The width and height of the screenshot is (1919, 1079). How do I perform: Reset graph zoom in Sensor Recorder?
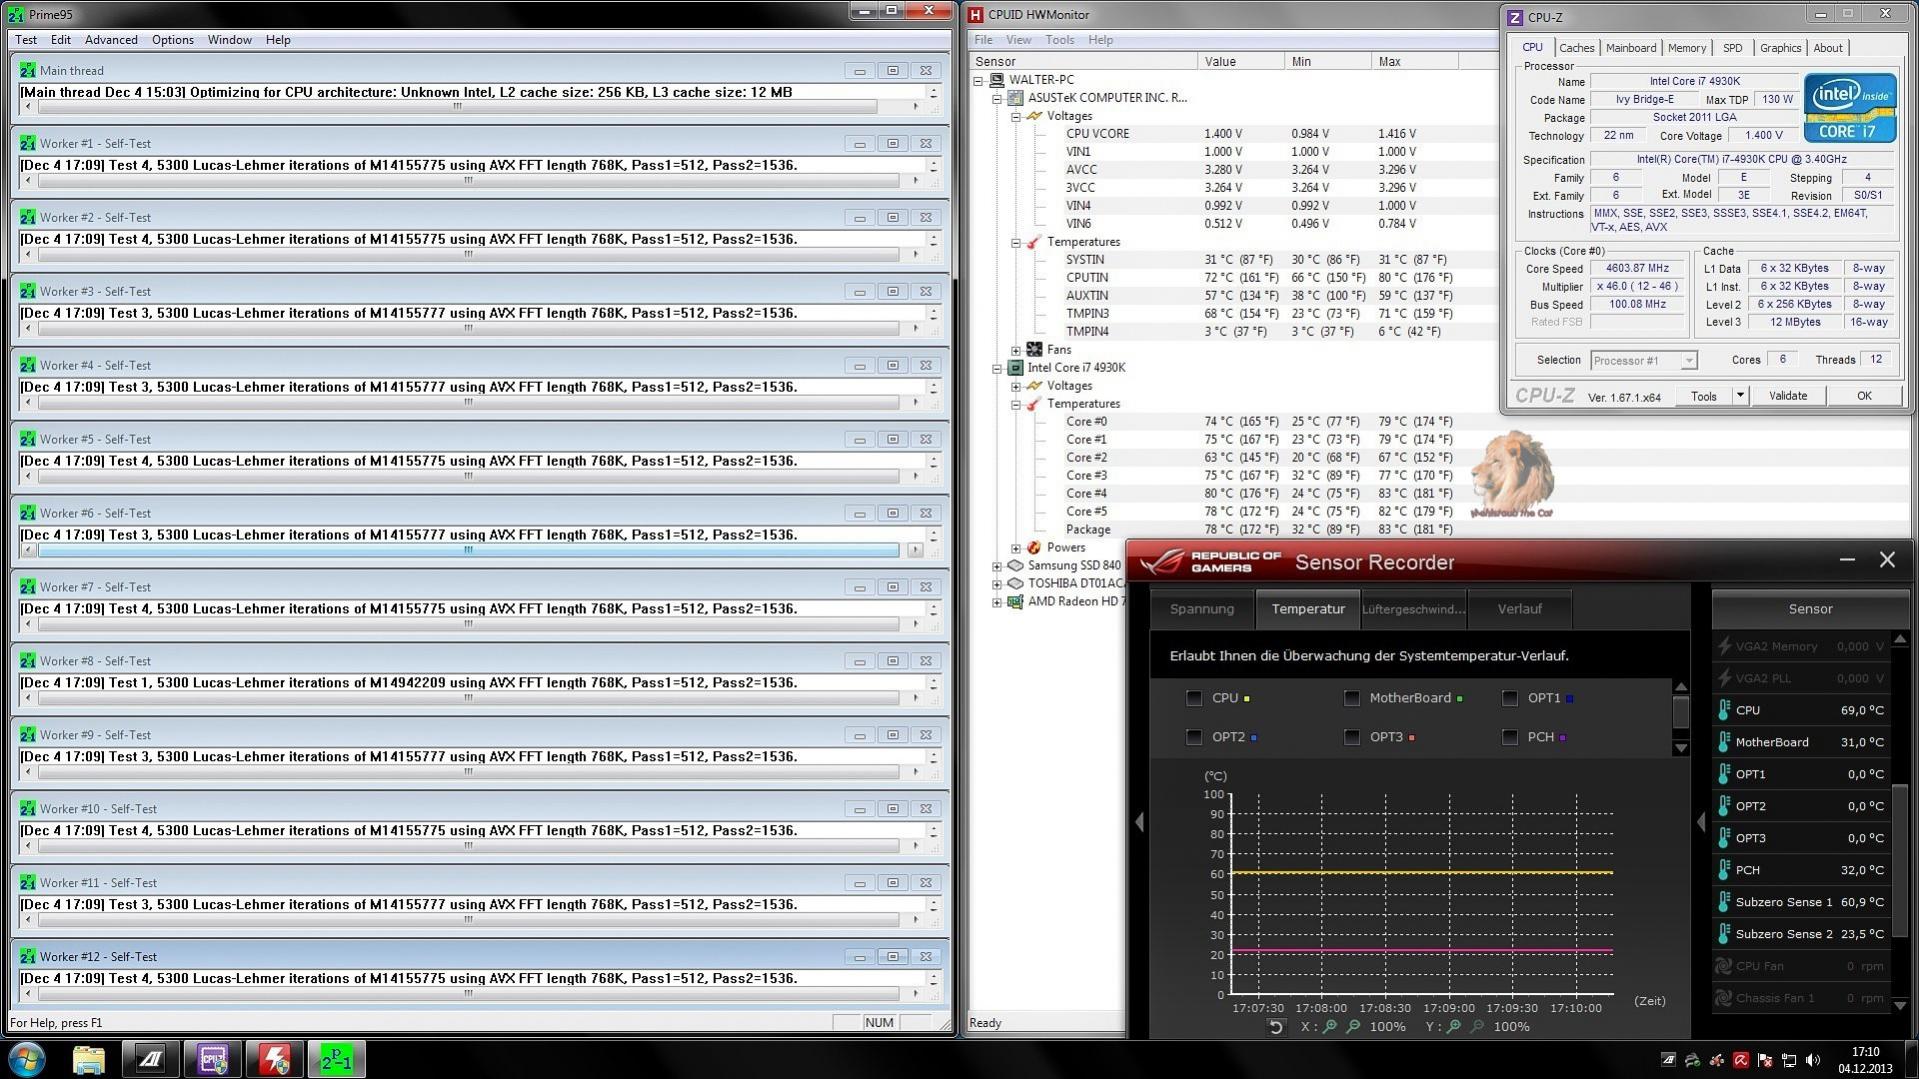click(1275, 1027)
